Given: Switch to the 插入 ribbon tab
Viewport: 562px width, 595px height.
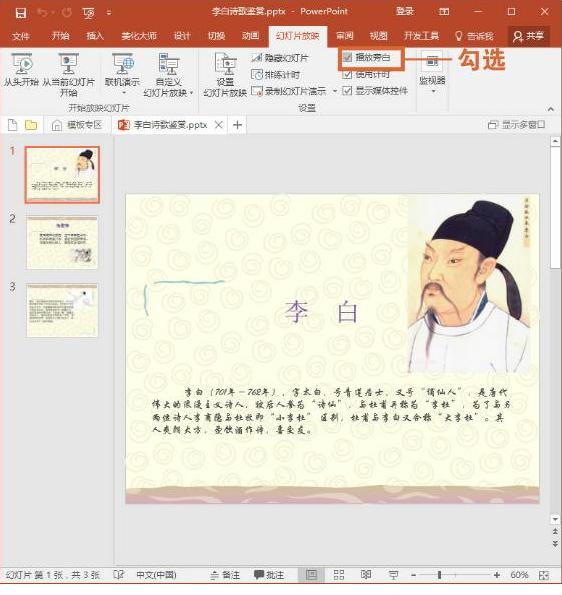Looking at the screenshot, I should click(95, 36).
